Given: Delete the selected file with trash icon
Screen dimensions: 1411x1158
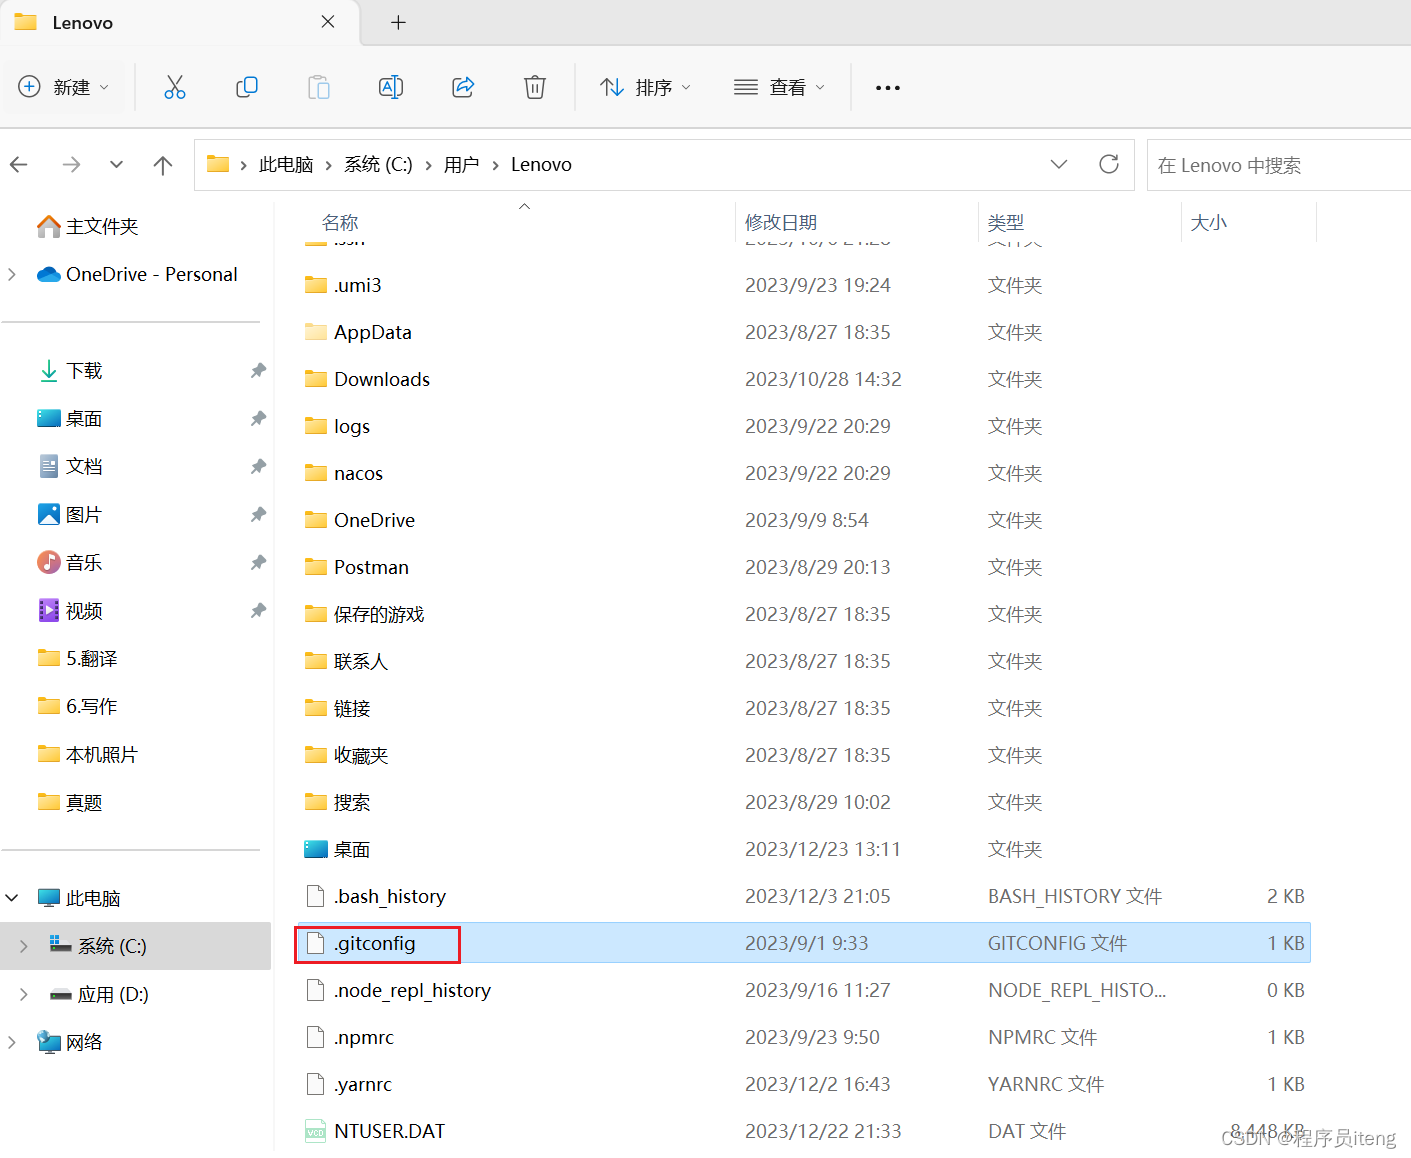Looking at the screenshot, I should point(535,87).
